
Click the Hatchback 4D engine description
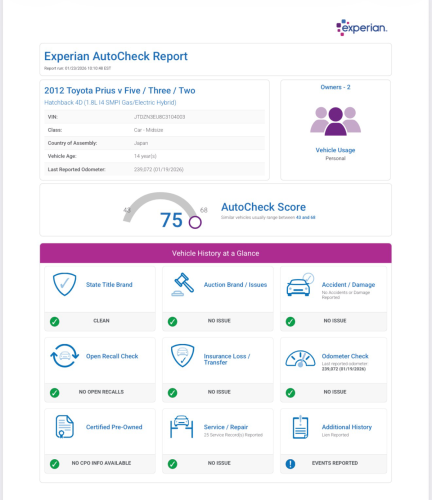pos(110,102)
